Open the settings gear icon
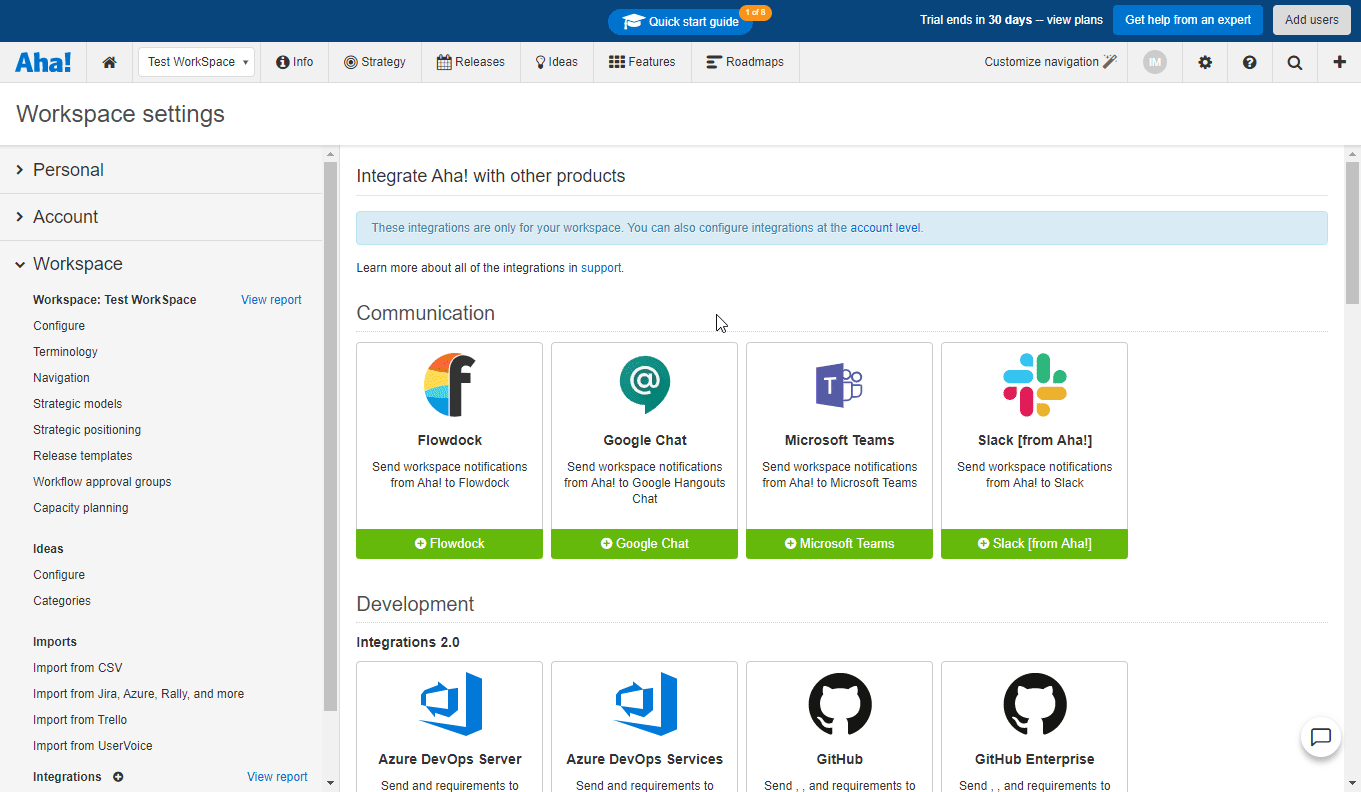The height and width of the screenshot is (792, 1361). (x=1205, y=62)
